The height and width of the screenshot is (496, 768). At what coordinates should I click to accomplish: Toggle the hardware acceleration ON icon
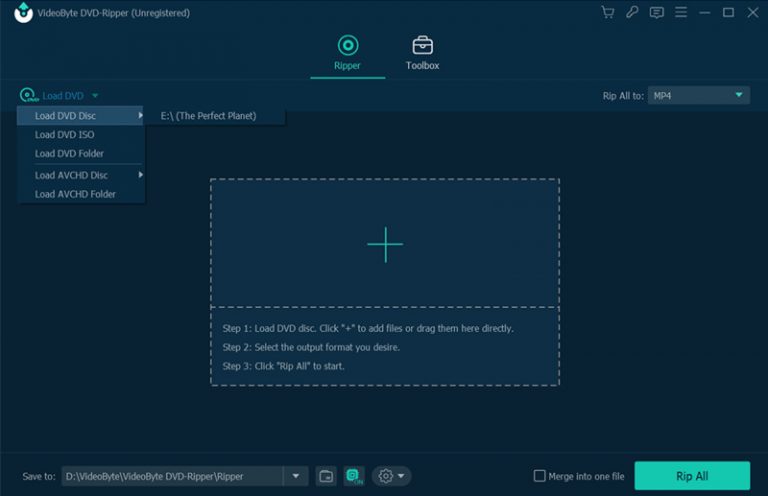[x=354, y=476]
